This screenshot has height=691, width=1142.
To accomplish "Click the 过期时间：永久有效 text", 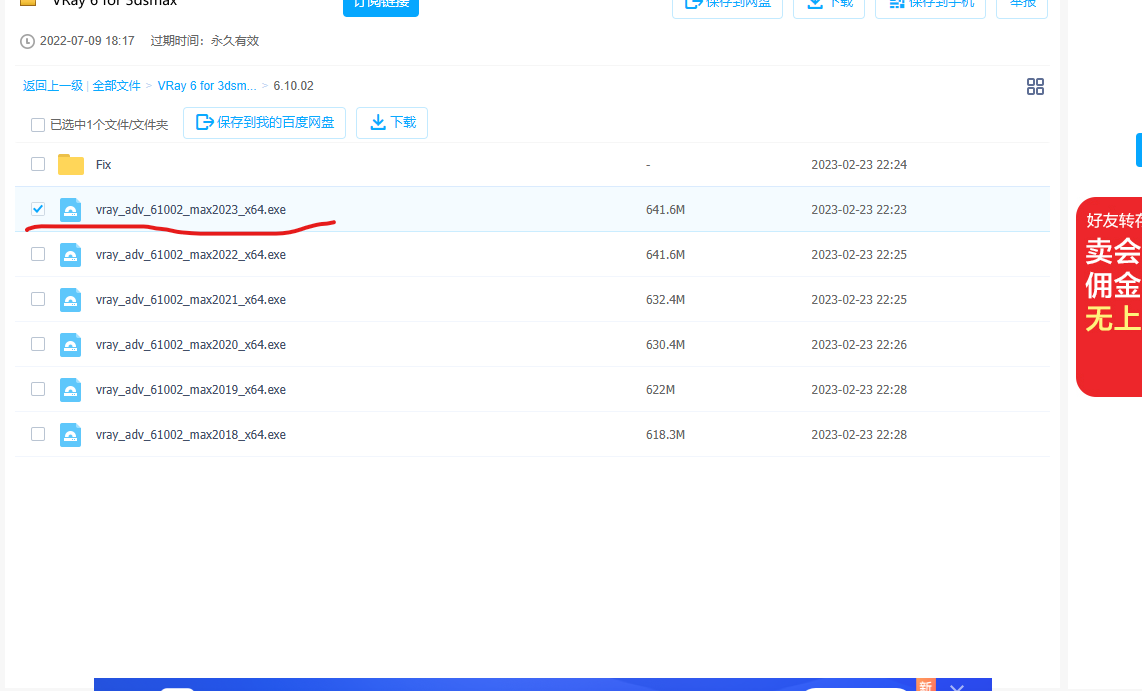I will (205, 41).
